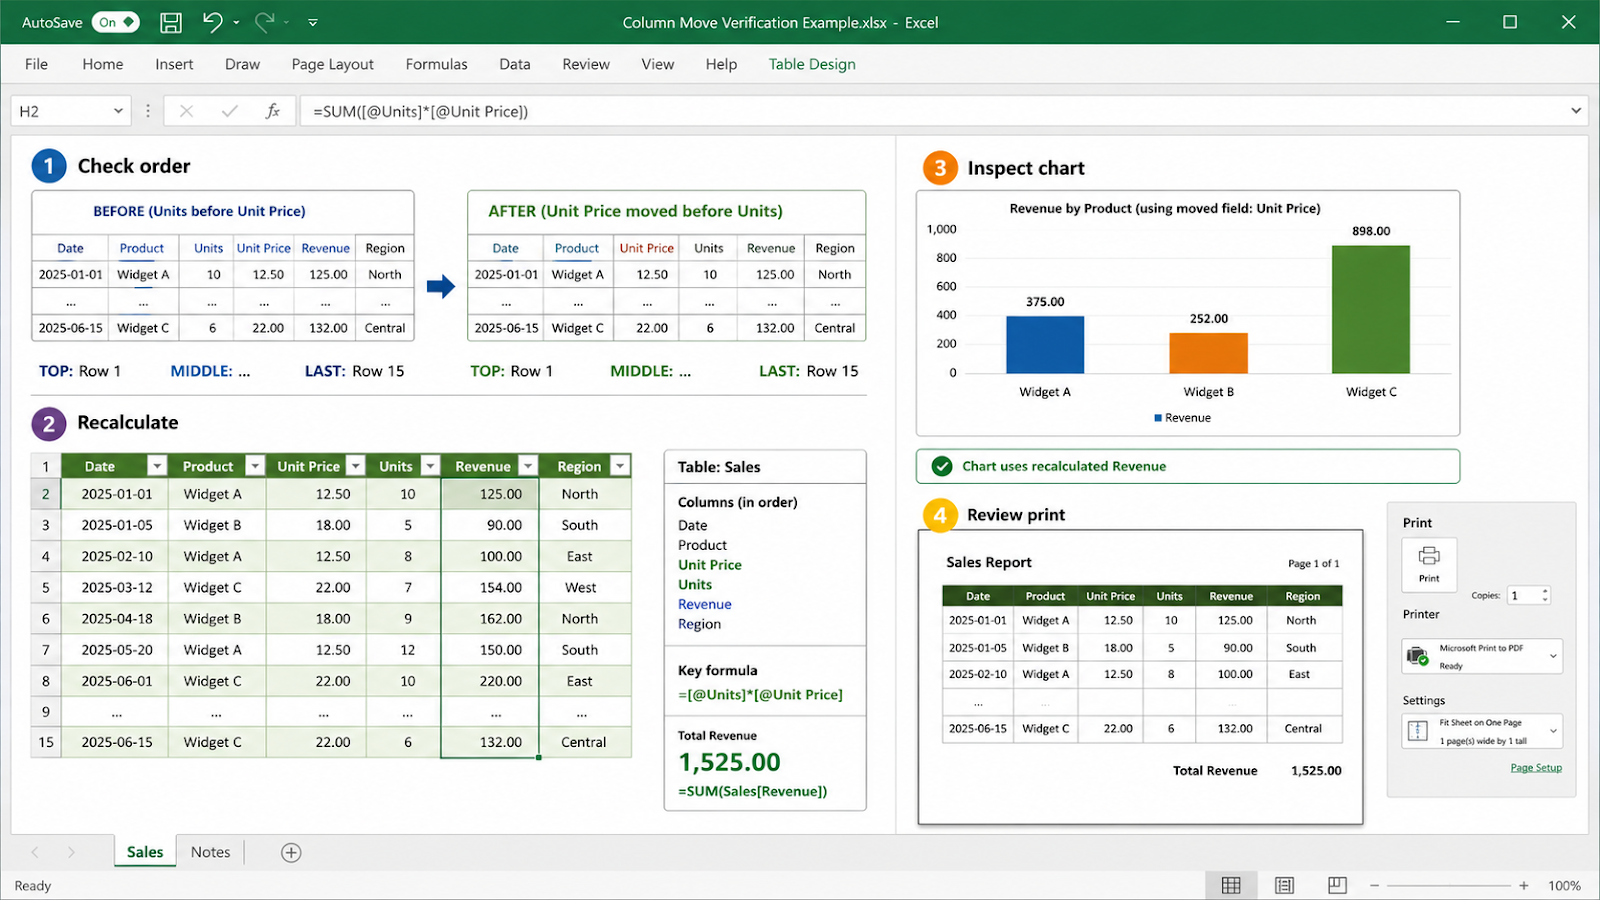Open the Insert ribbon tab
Screen dimensions: 1600x900
174,64
